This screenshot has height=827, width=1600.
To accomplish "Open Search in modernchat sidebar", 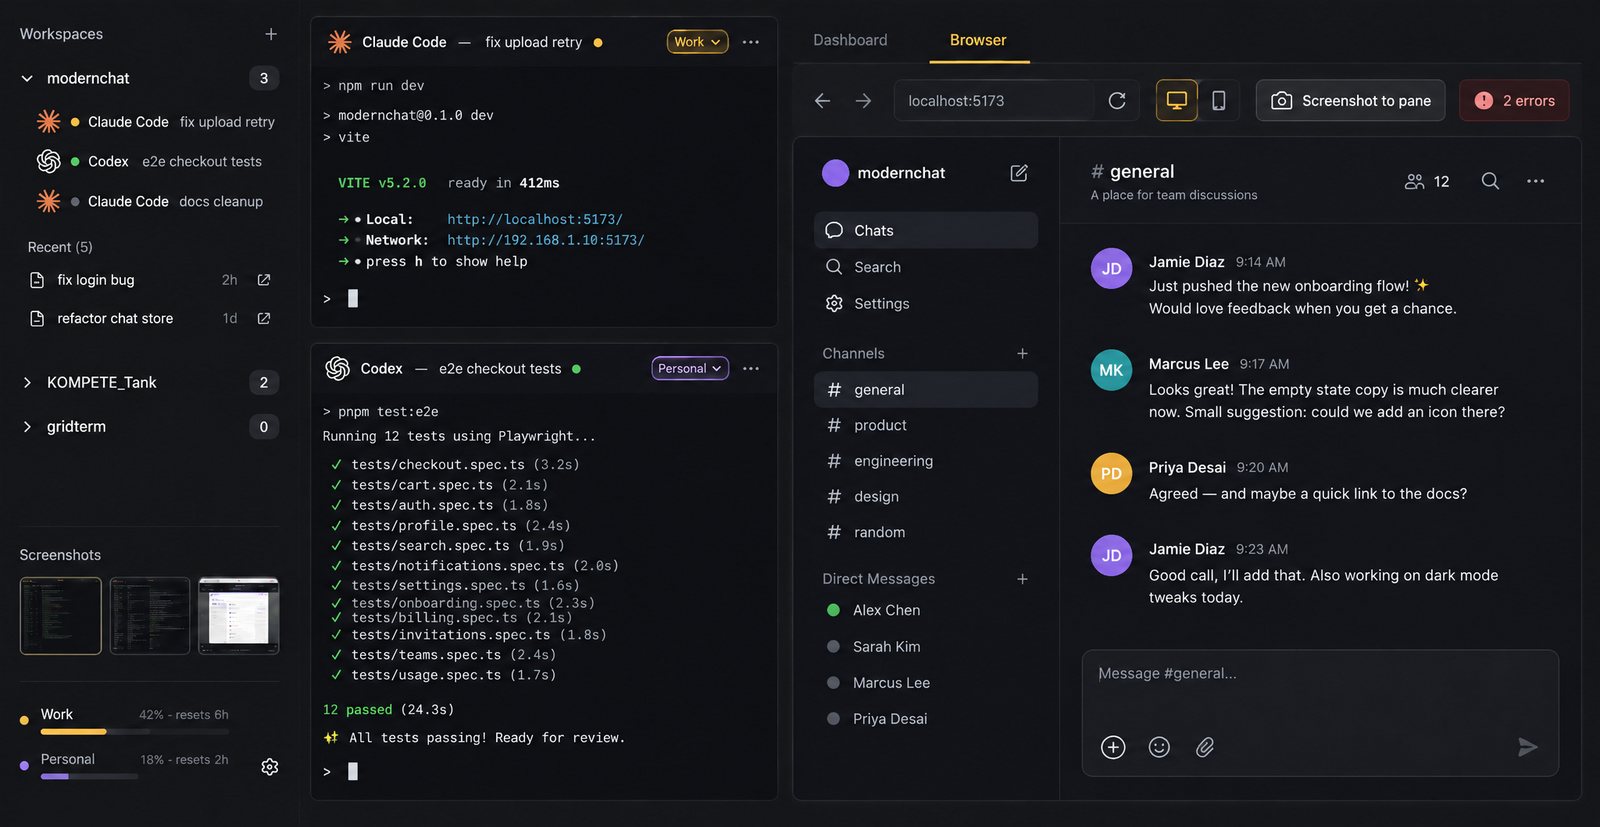I will 926,267.
